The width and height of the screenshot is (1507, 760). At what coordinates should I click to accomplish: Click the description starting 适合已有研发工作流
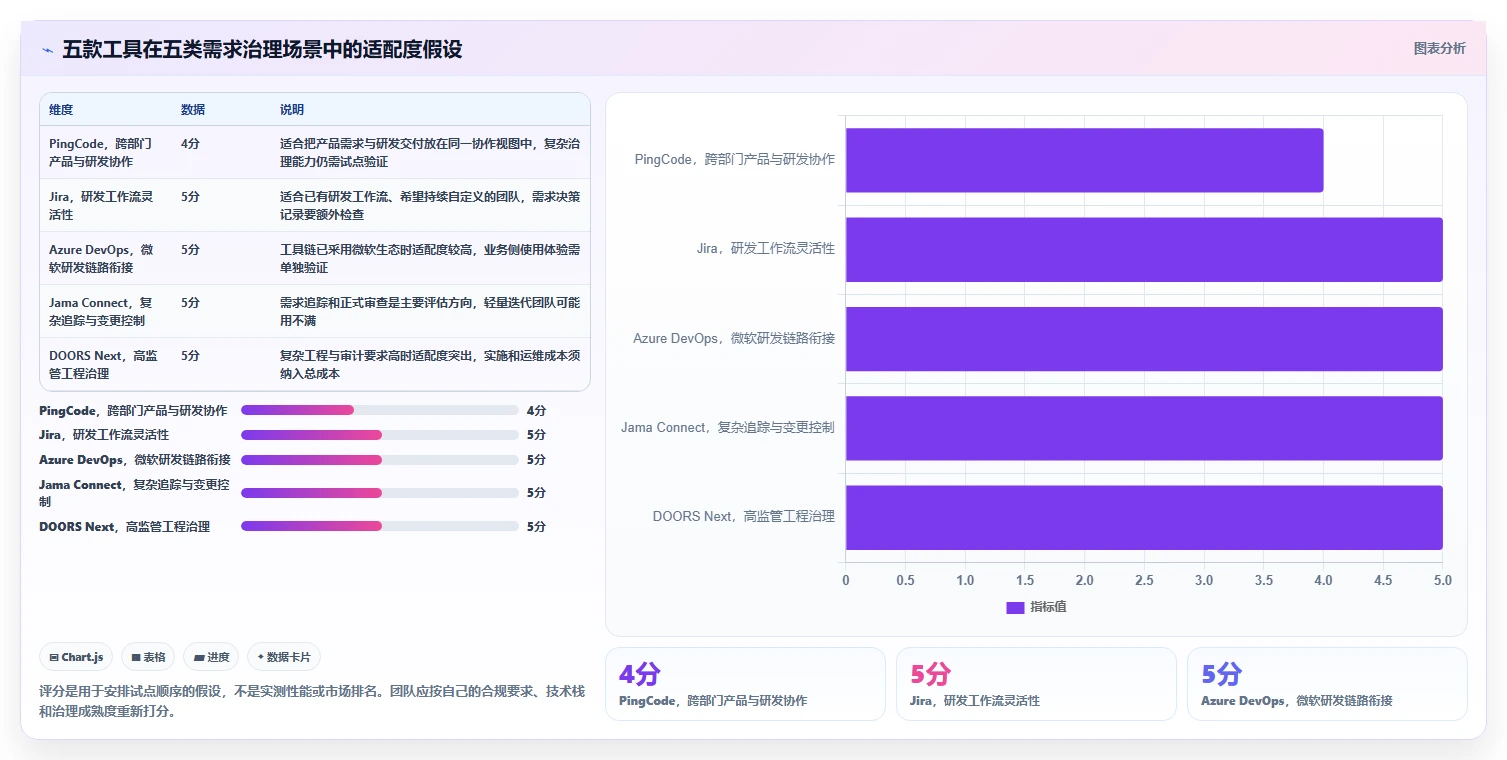pos(430,205)
